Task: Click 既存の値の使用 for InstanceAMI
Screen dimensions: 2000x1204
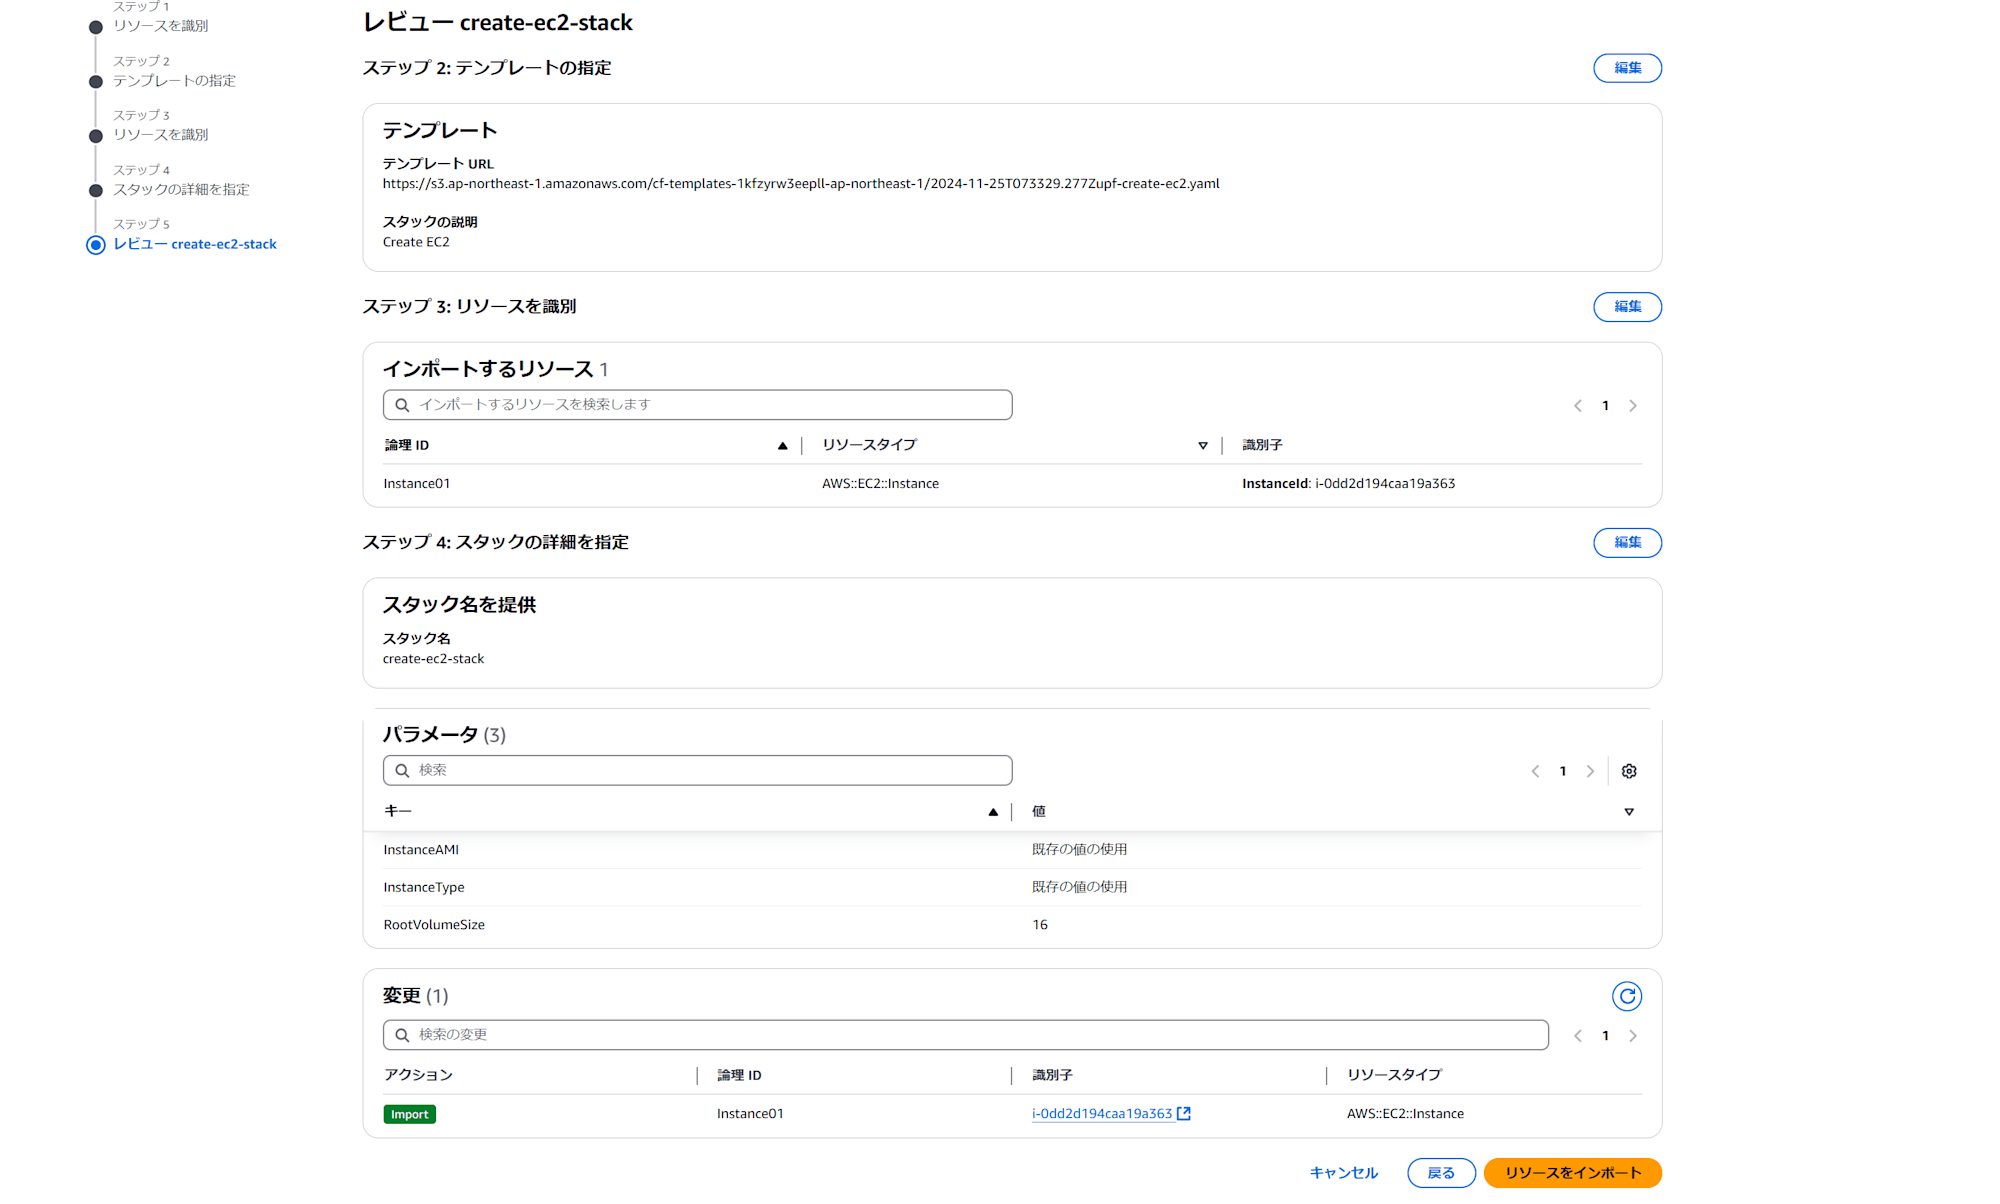Action: pyautogui.click(x=1079, y=850)
